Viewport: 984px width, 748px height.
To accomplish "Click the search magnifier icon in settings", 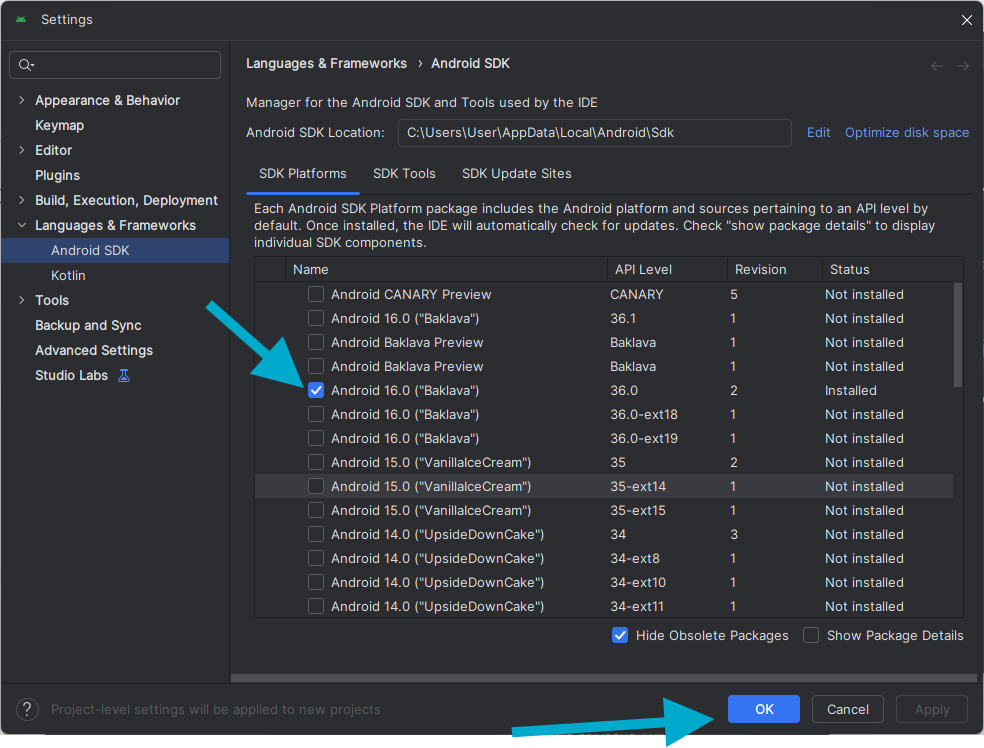I will click(25, 65).
